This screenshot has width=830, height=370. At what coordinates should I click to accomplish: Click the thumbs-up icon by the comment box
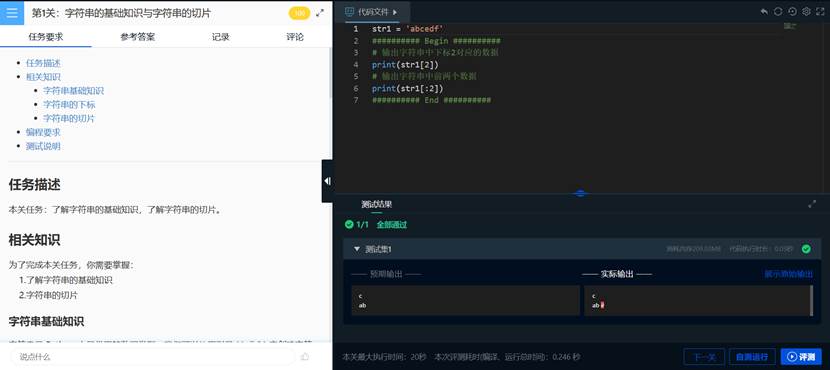(x=305, y=357)
